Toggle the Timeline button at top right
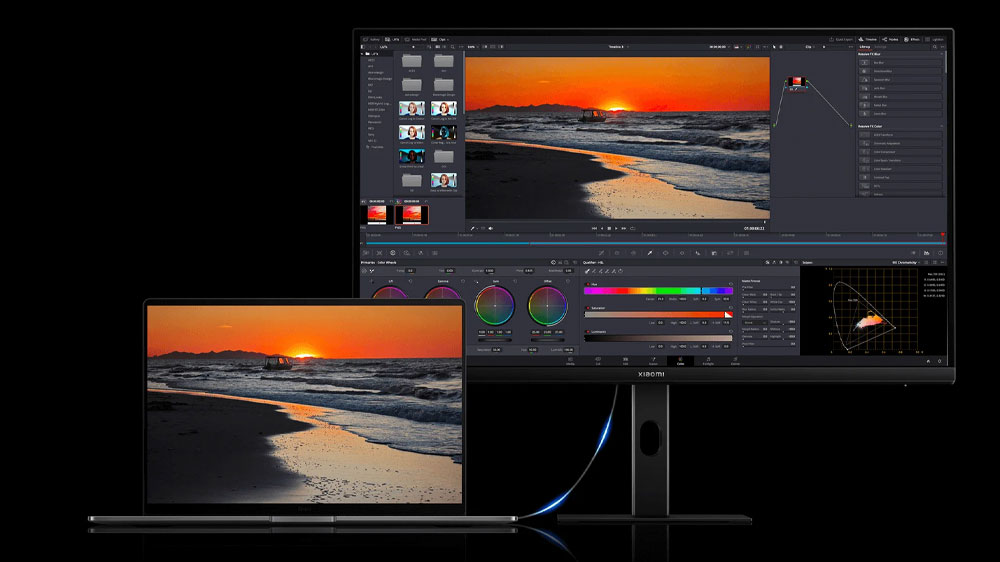The image size is (1000, 562). coord(867,40)
